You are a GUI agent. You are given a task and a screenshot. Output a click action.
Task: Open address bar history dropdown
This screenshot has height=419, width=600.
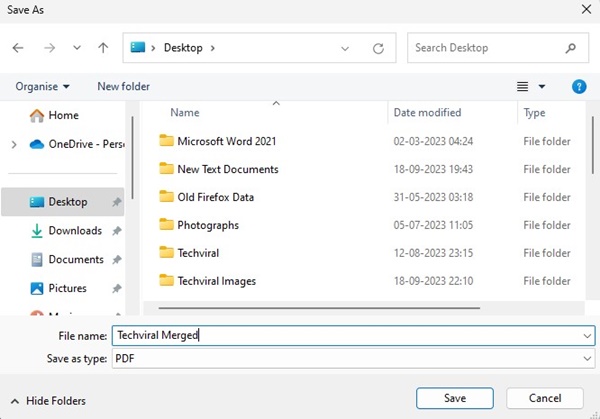point(345,49)
